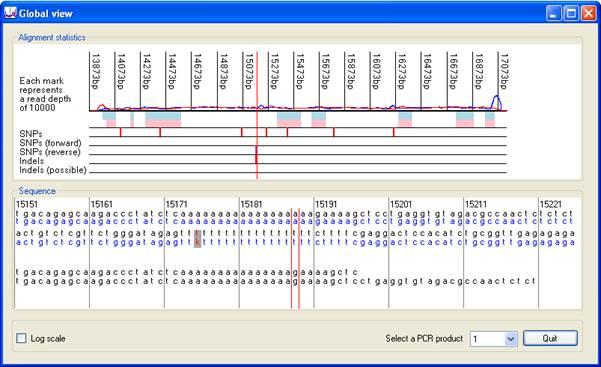Click the sequence position label 15191
This screenshot has height=367, width=601.
click(x=326, y=204)
